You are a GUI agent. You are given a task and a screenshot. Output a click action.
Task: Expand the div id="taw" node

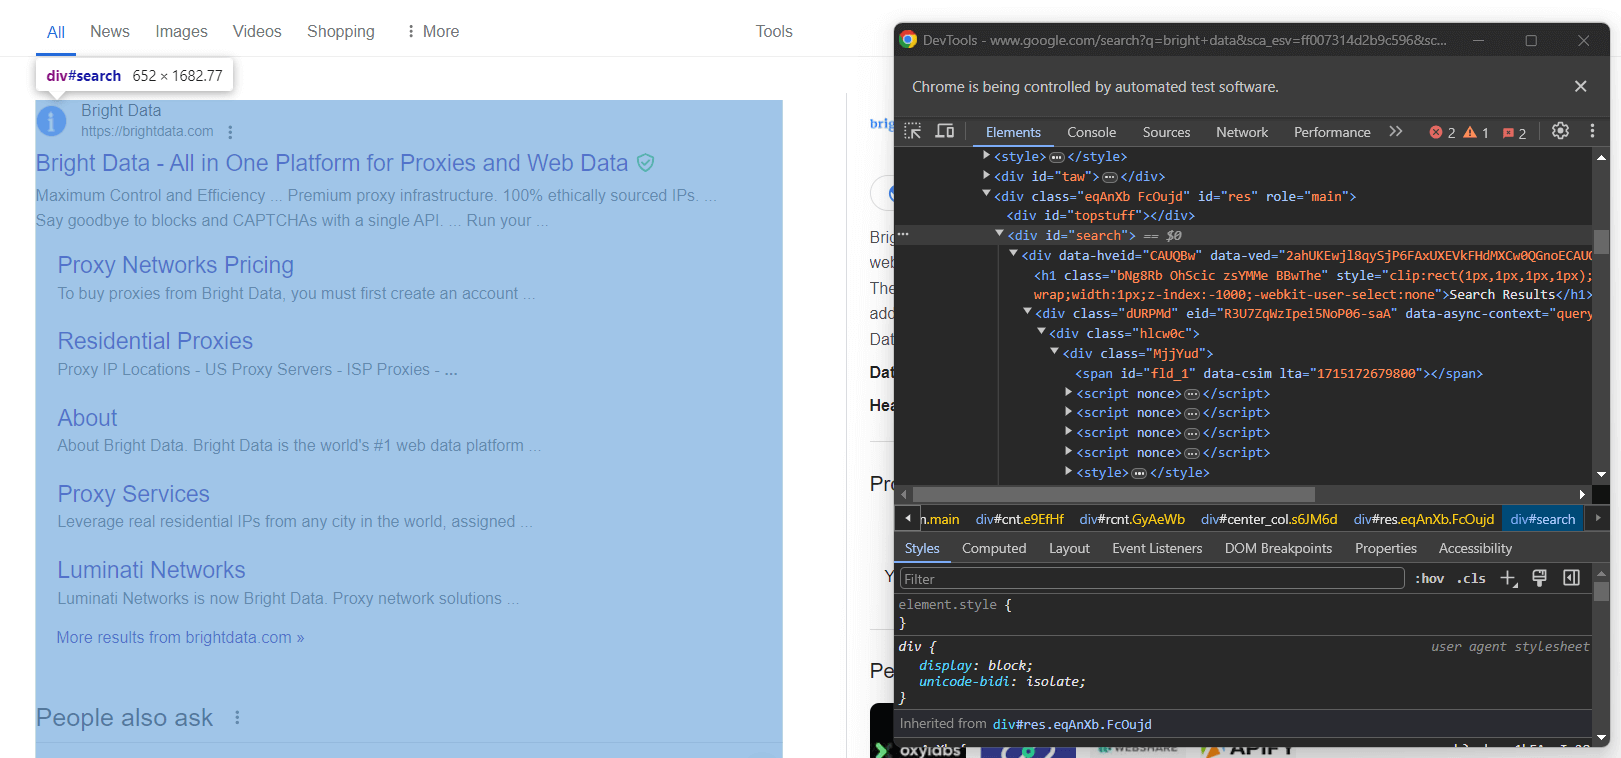pos(986,175)
